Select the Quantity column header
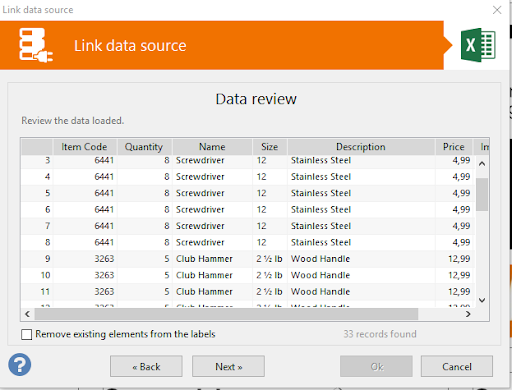This screenshot has width=512, height=390. pos(144,147)
